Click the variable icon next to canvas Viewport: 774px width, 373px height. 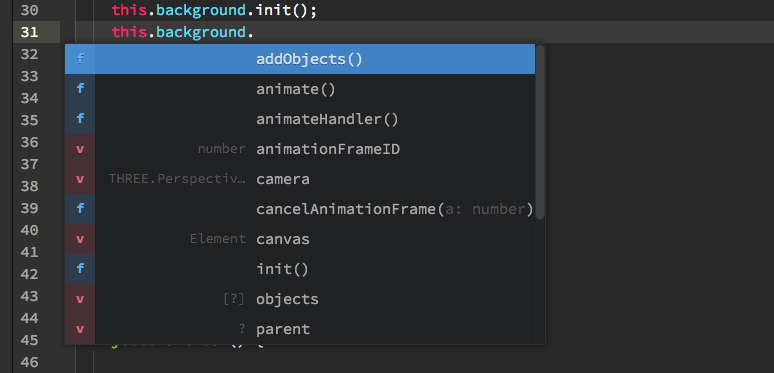point(80,239)
